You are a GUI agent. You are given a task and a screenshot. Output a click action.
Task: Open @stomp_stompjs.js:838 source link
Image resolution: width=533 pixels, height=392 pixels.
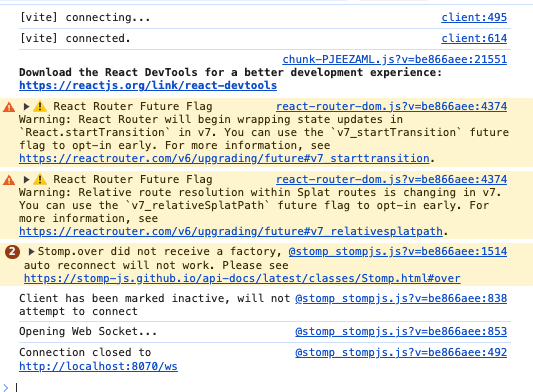[401, 299]
